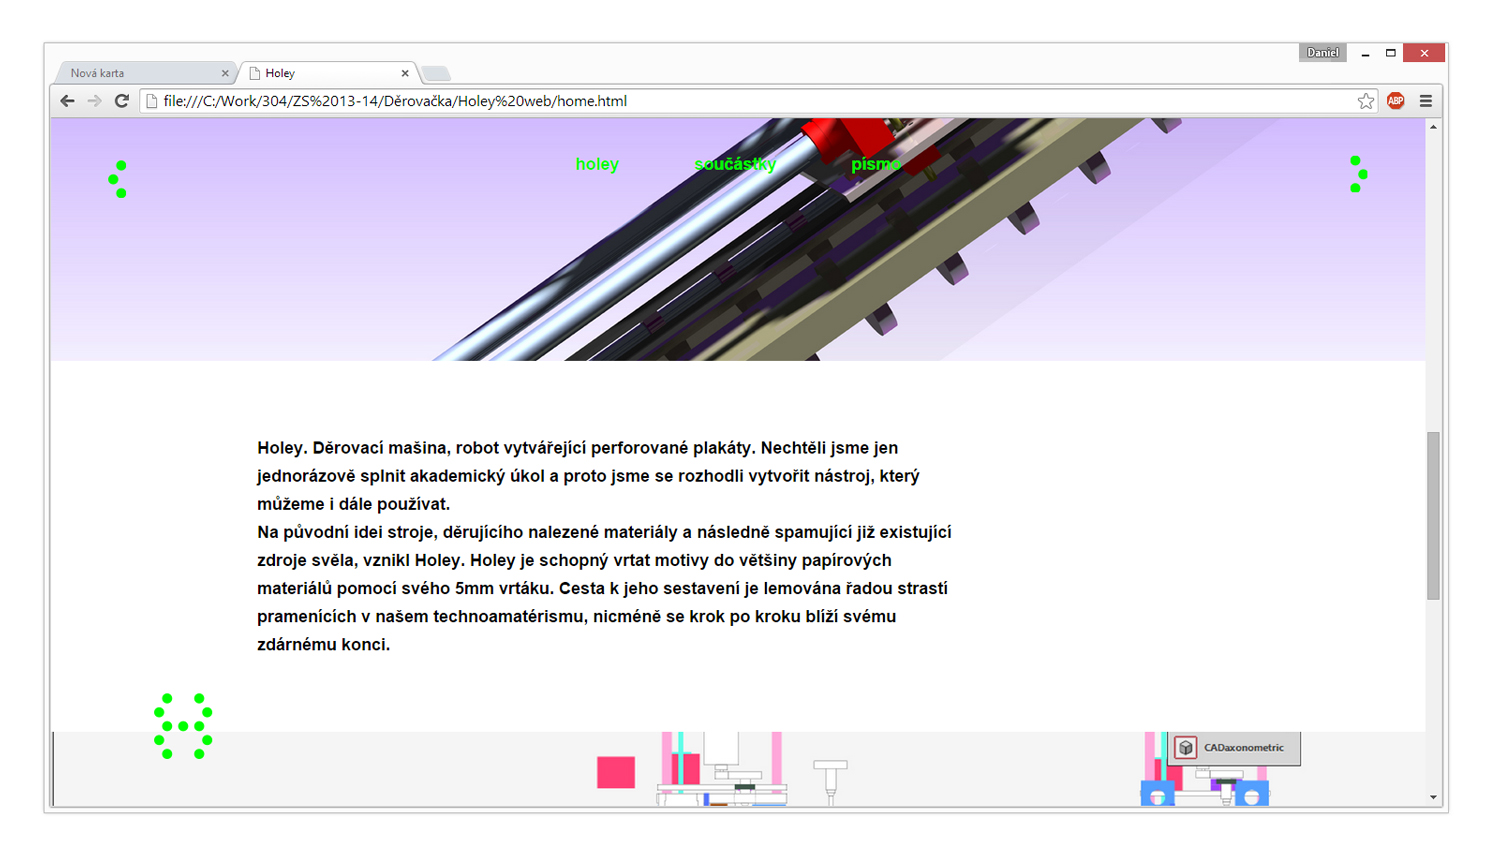The height and width of the screenshot is (857, 1500).
Task: Open the Adblock Plus extension icon
Action: pyautogui.click(x=1396, y=101)
